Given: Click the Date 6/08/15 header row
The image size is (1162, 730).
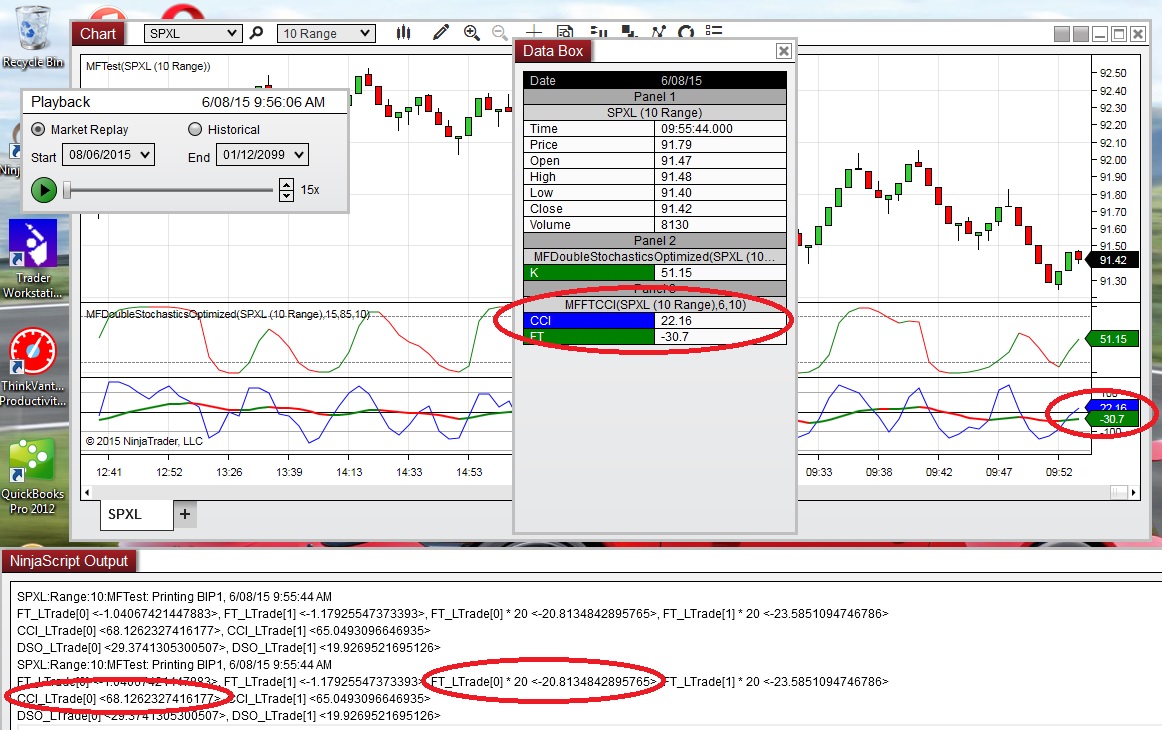Looking at the screenshot, I should coord(655,80).
